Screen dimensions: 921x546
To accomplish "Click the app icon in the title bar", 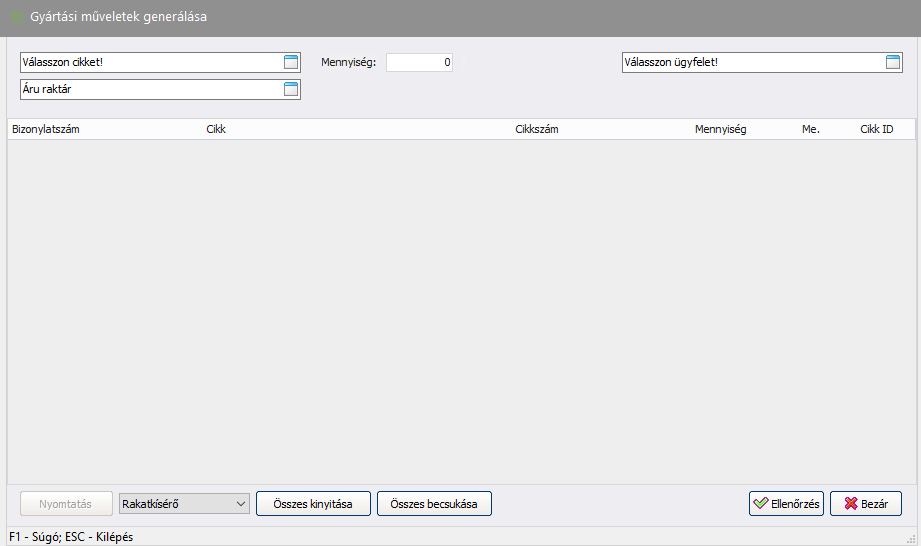I will [x=17, y=17].
